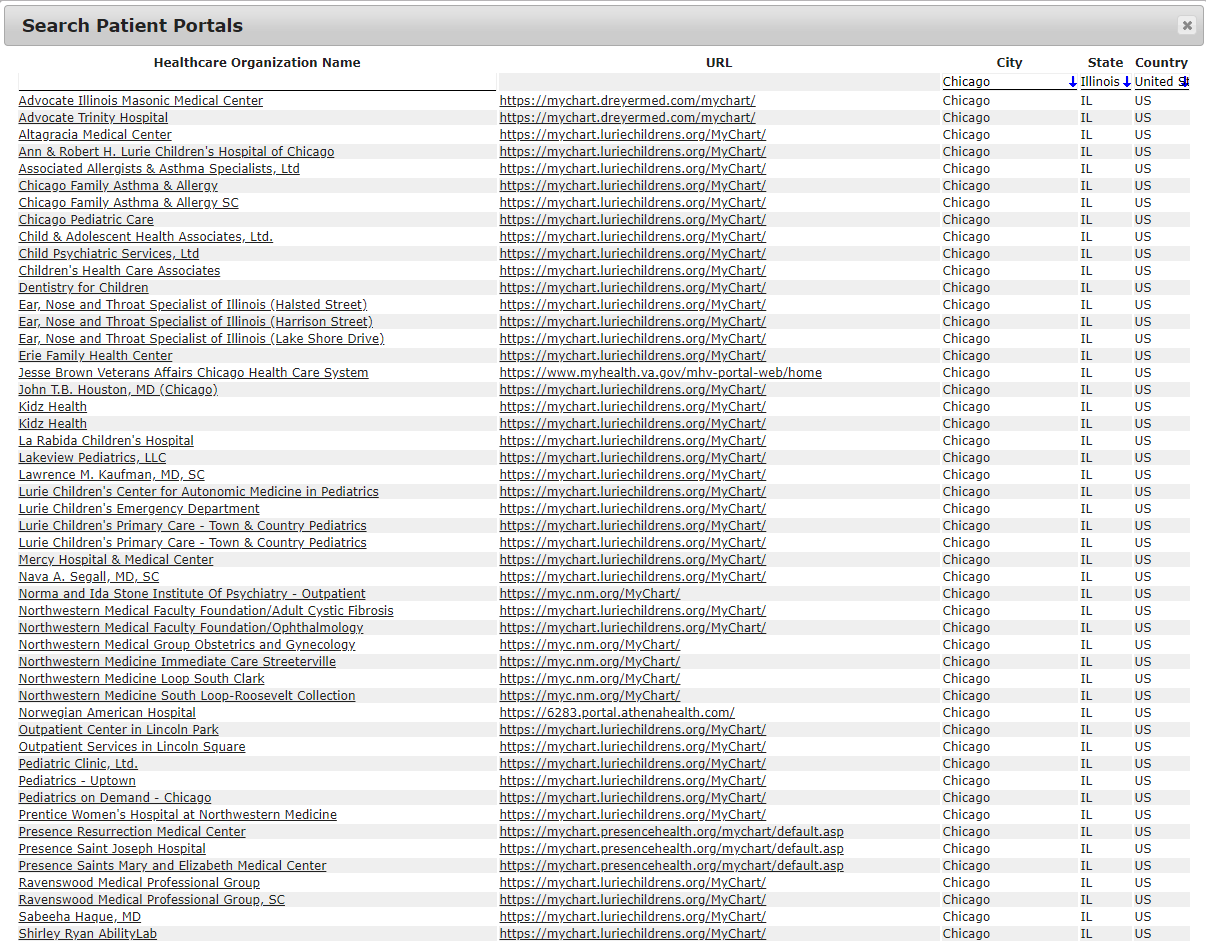Viewport: 1206px width, 943px height.
Task: Select Ravenswood Medical Professional Group, SC
Action: [x=152, y=900]
